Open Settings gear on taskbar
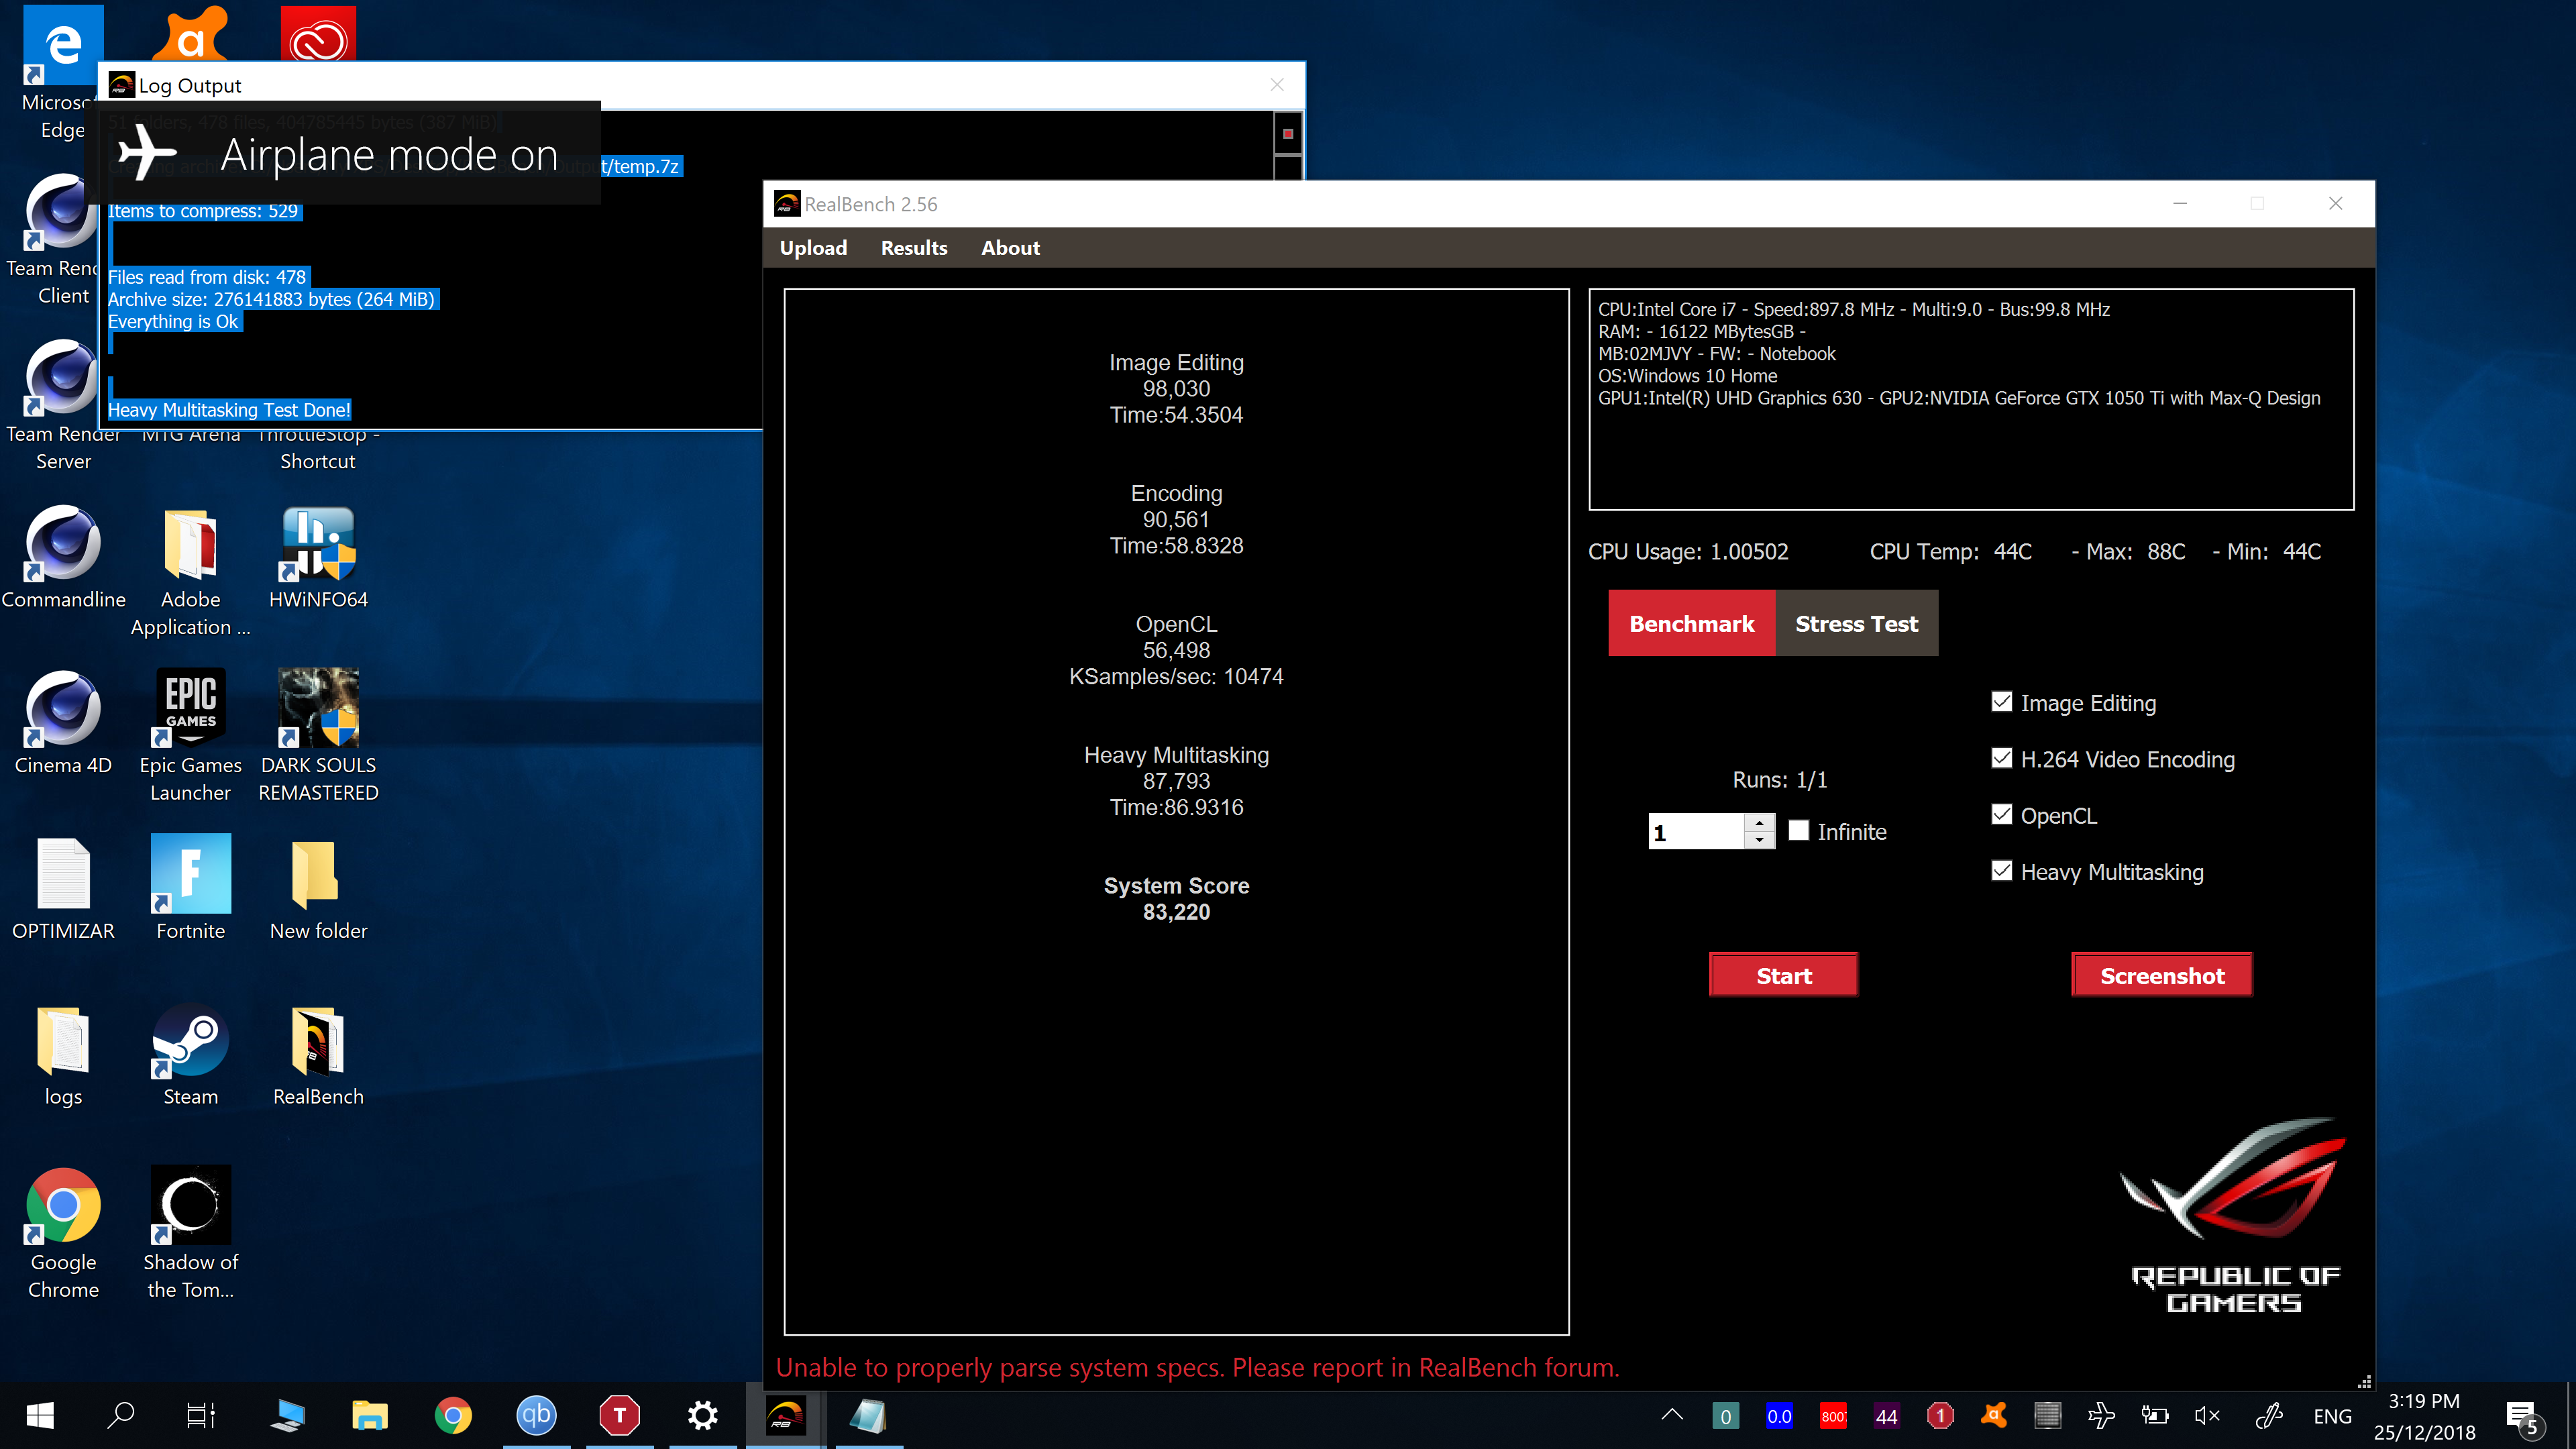The width and height of the screenshot is (2576, 1449). click(x=703, y=1415)
